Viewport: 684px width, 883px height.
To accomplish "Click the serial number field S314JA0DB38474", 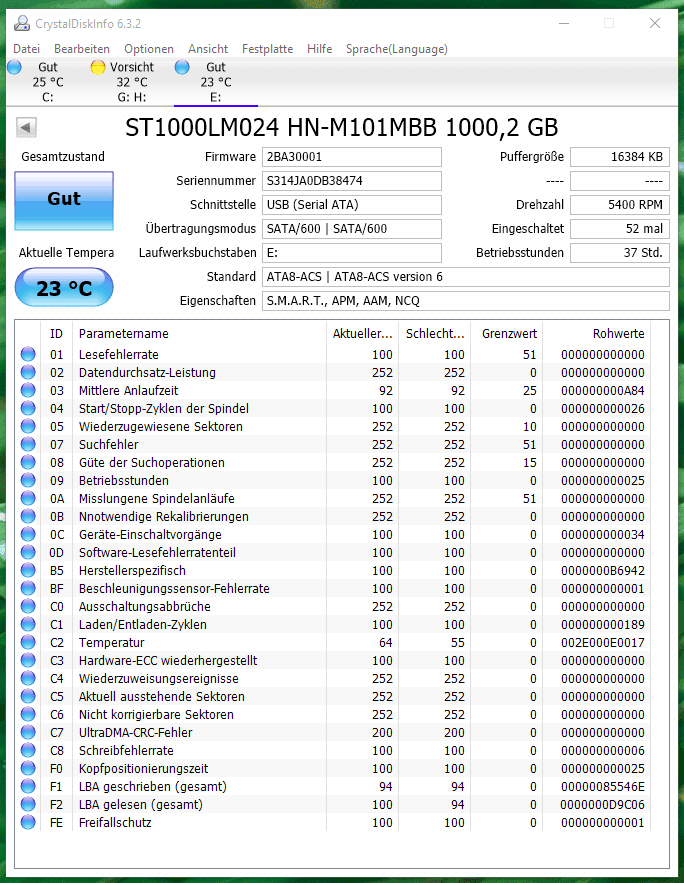I will [x=352, y=181].
